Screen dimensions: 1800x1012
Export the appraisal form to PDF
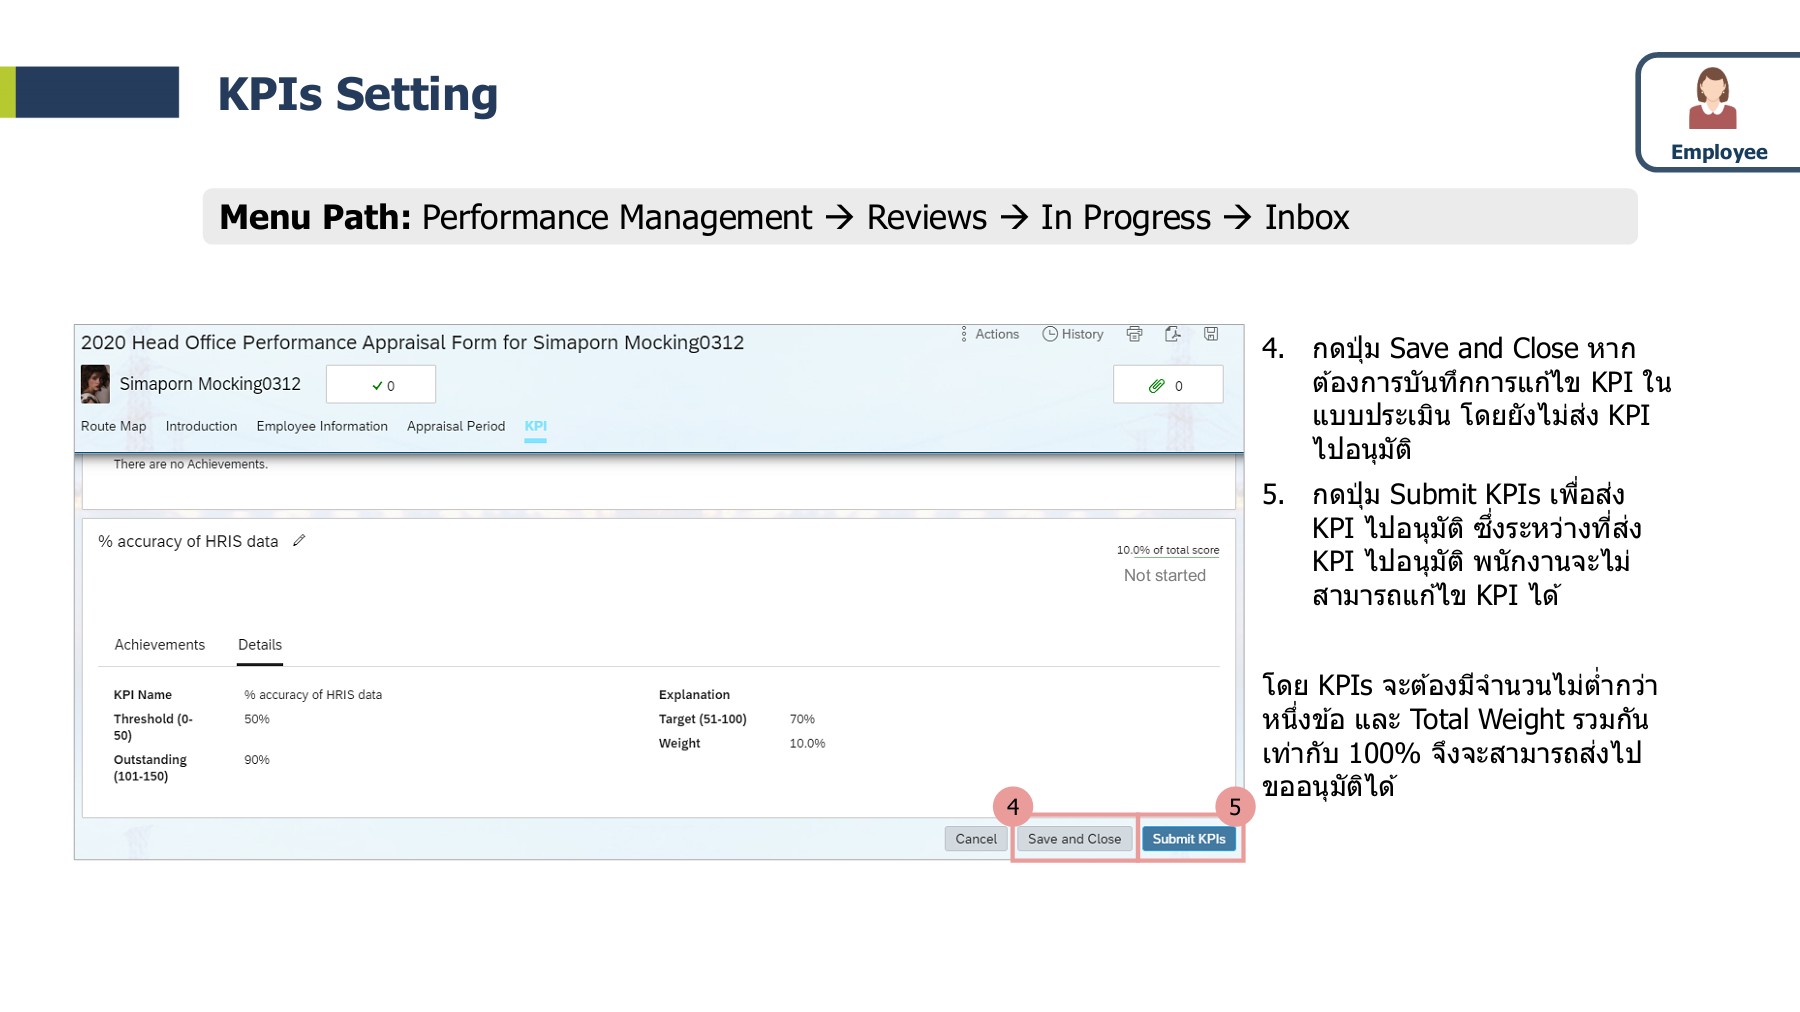click(1172, 334)
